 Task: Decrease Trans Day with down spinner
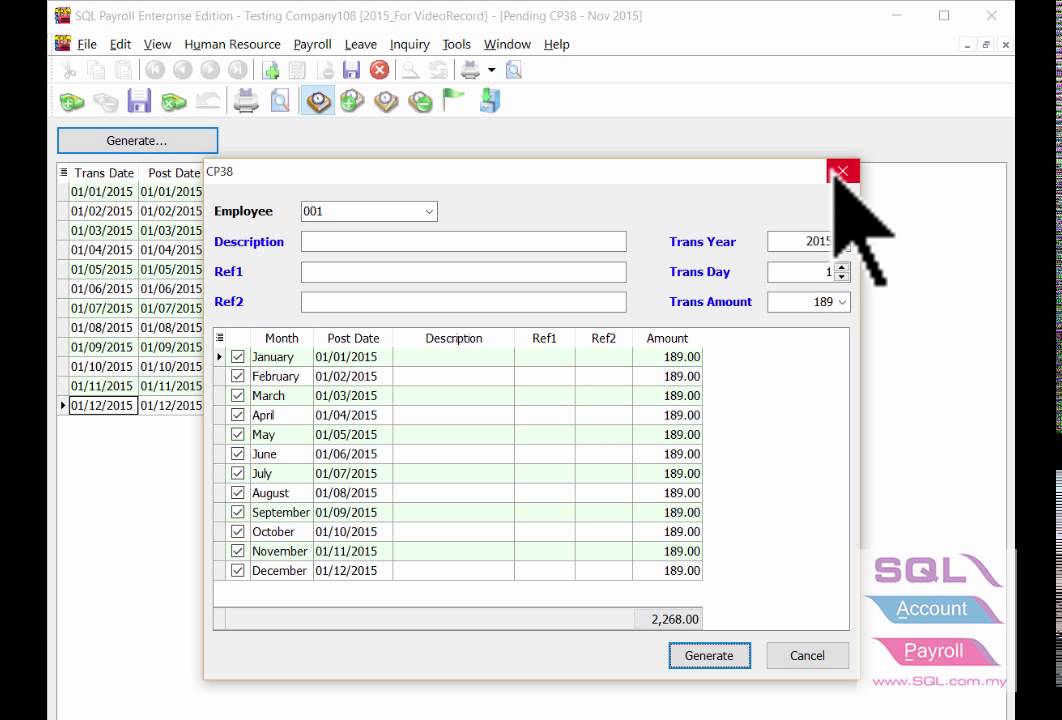(x=842, y=276)
